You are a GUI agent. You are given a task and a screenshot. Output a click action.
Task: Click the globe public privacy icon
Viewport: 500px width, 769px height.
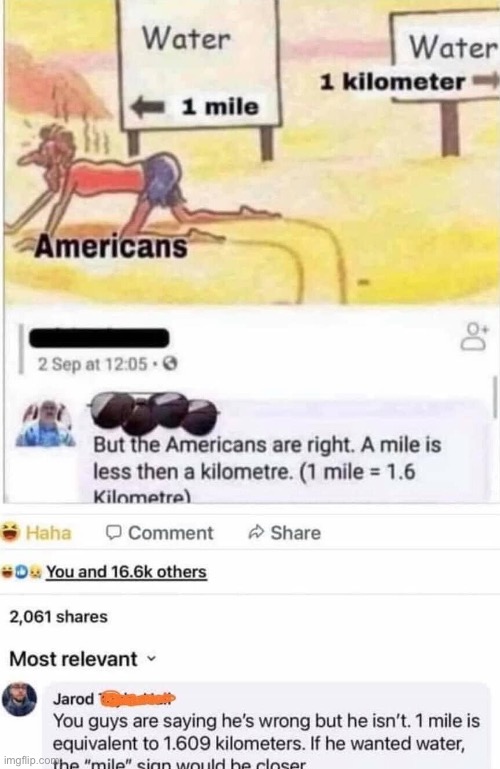point(170,364)
